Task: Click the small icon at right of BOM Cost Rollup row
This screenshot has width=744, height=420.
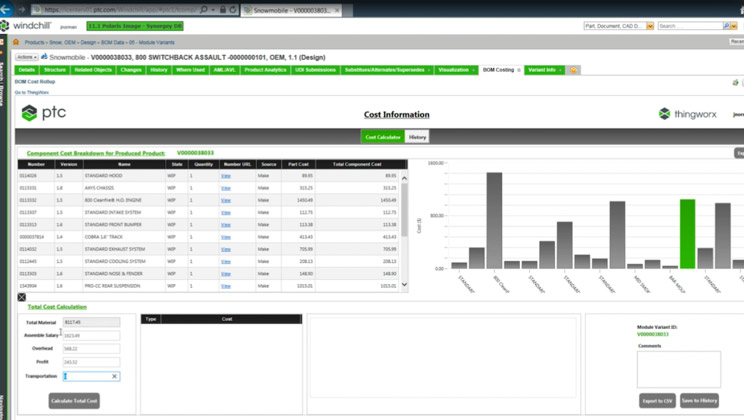Action: [735, 83]
